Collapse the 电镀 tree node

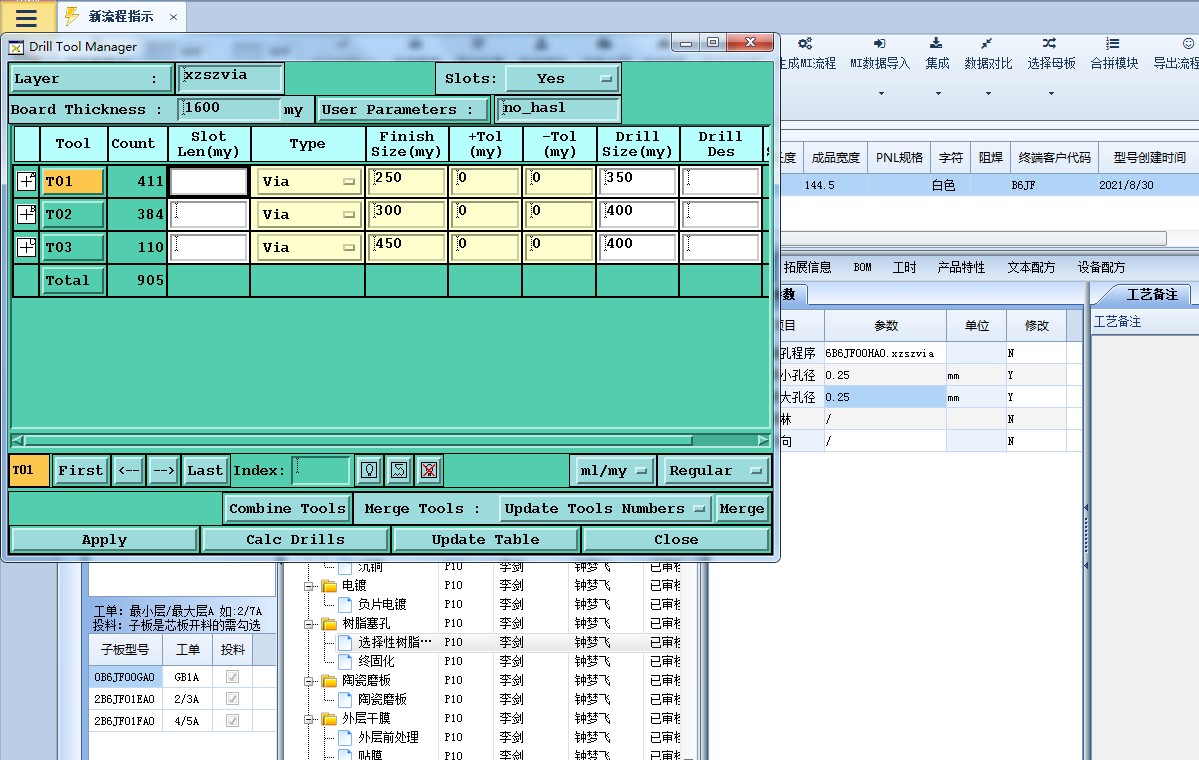tap(309, 586)
